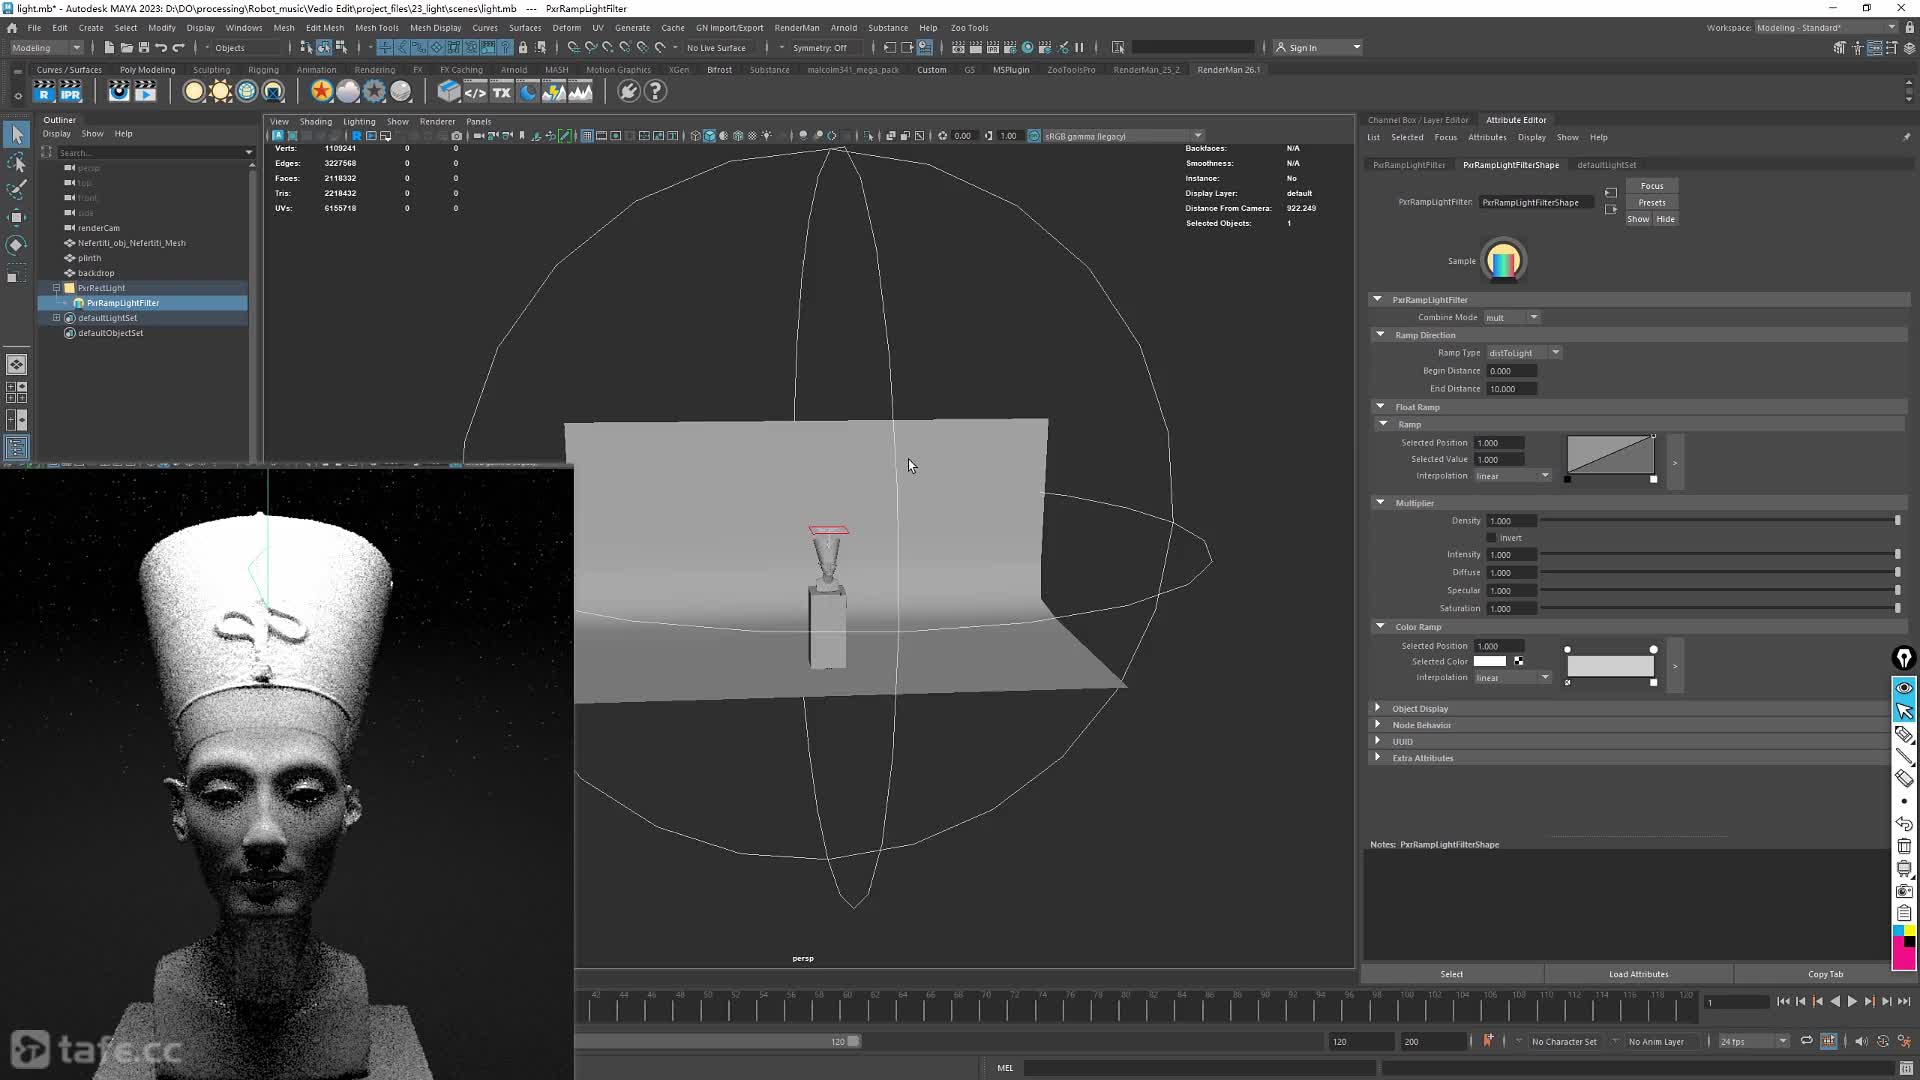Toggle the audio speaker icon near fps
This screenshot has width=1920, height=1080.
pyautogui.click(x=1861, y=1041)
